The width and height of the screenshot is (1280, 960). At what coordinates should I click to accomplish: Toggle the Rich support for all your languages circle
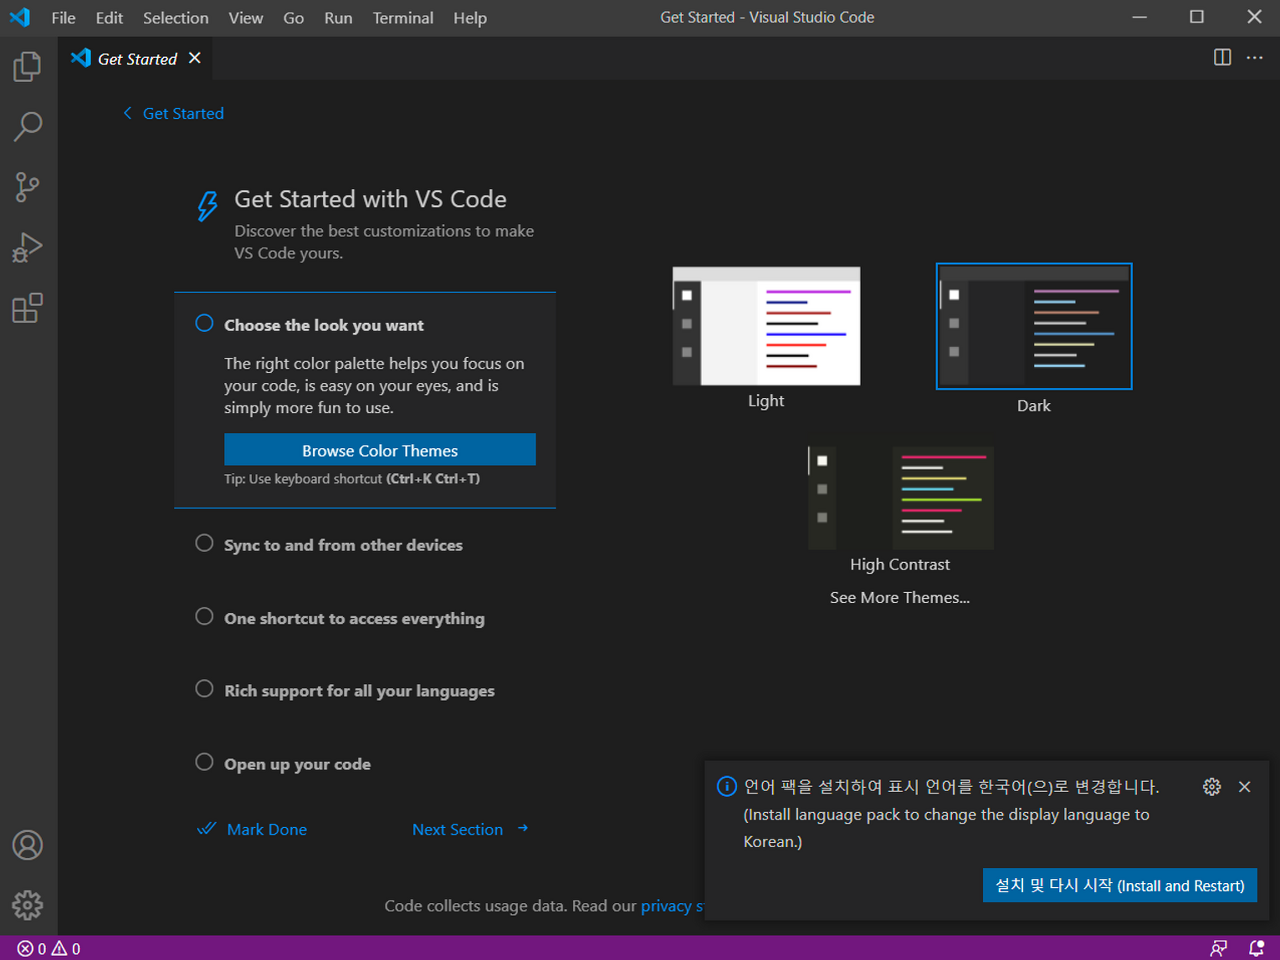(x=204, y=689)
